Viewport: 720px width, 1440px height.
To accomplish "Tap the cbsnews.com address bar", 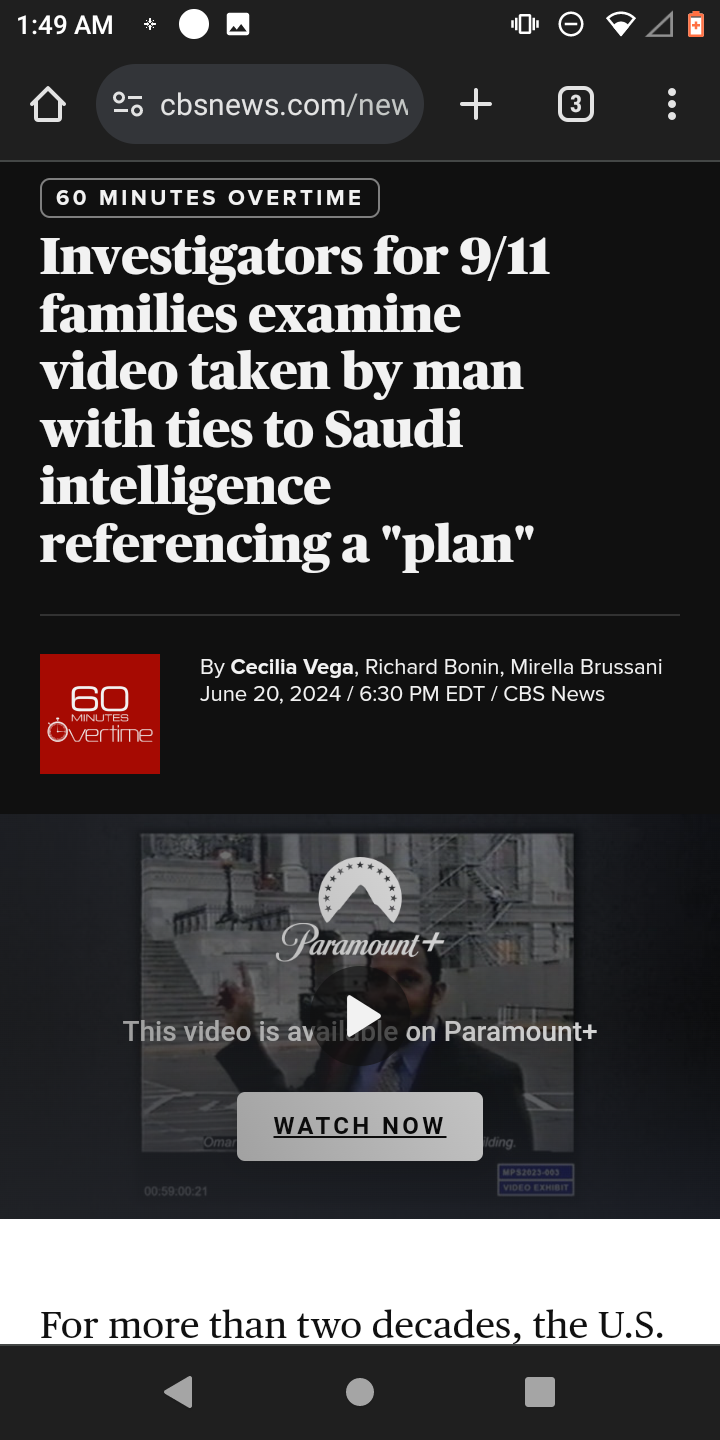I will tap(260, 104).
